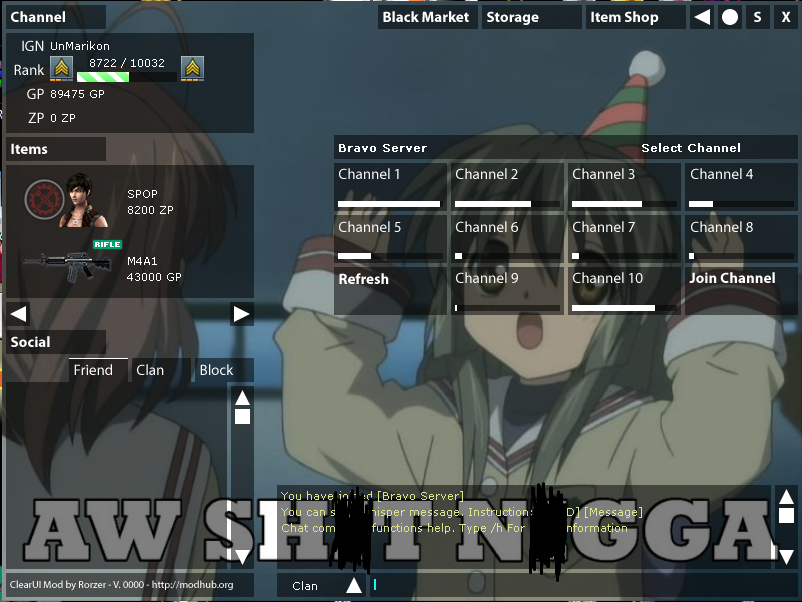Open the Item Shop
The image size is (802, 602).
625,17
